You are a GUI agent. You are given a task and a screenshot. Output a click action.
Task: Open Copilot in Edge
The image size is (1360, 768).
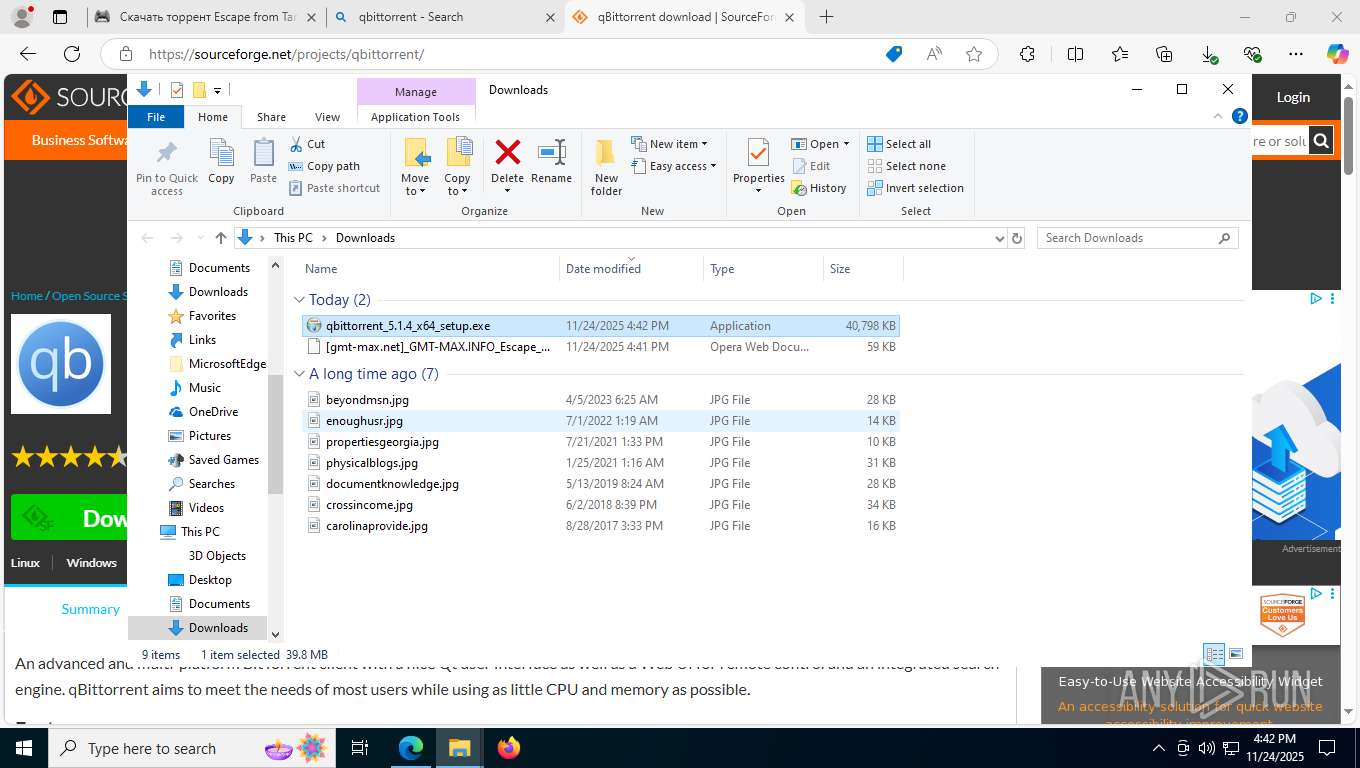tap(1337, 54)
